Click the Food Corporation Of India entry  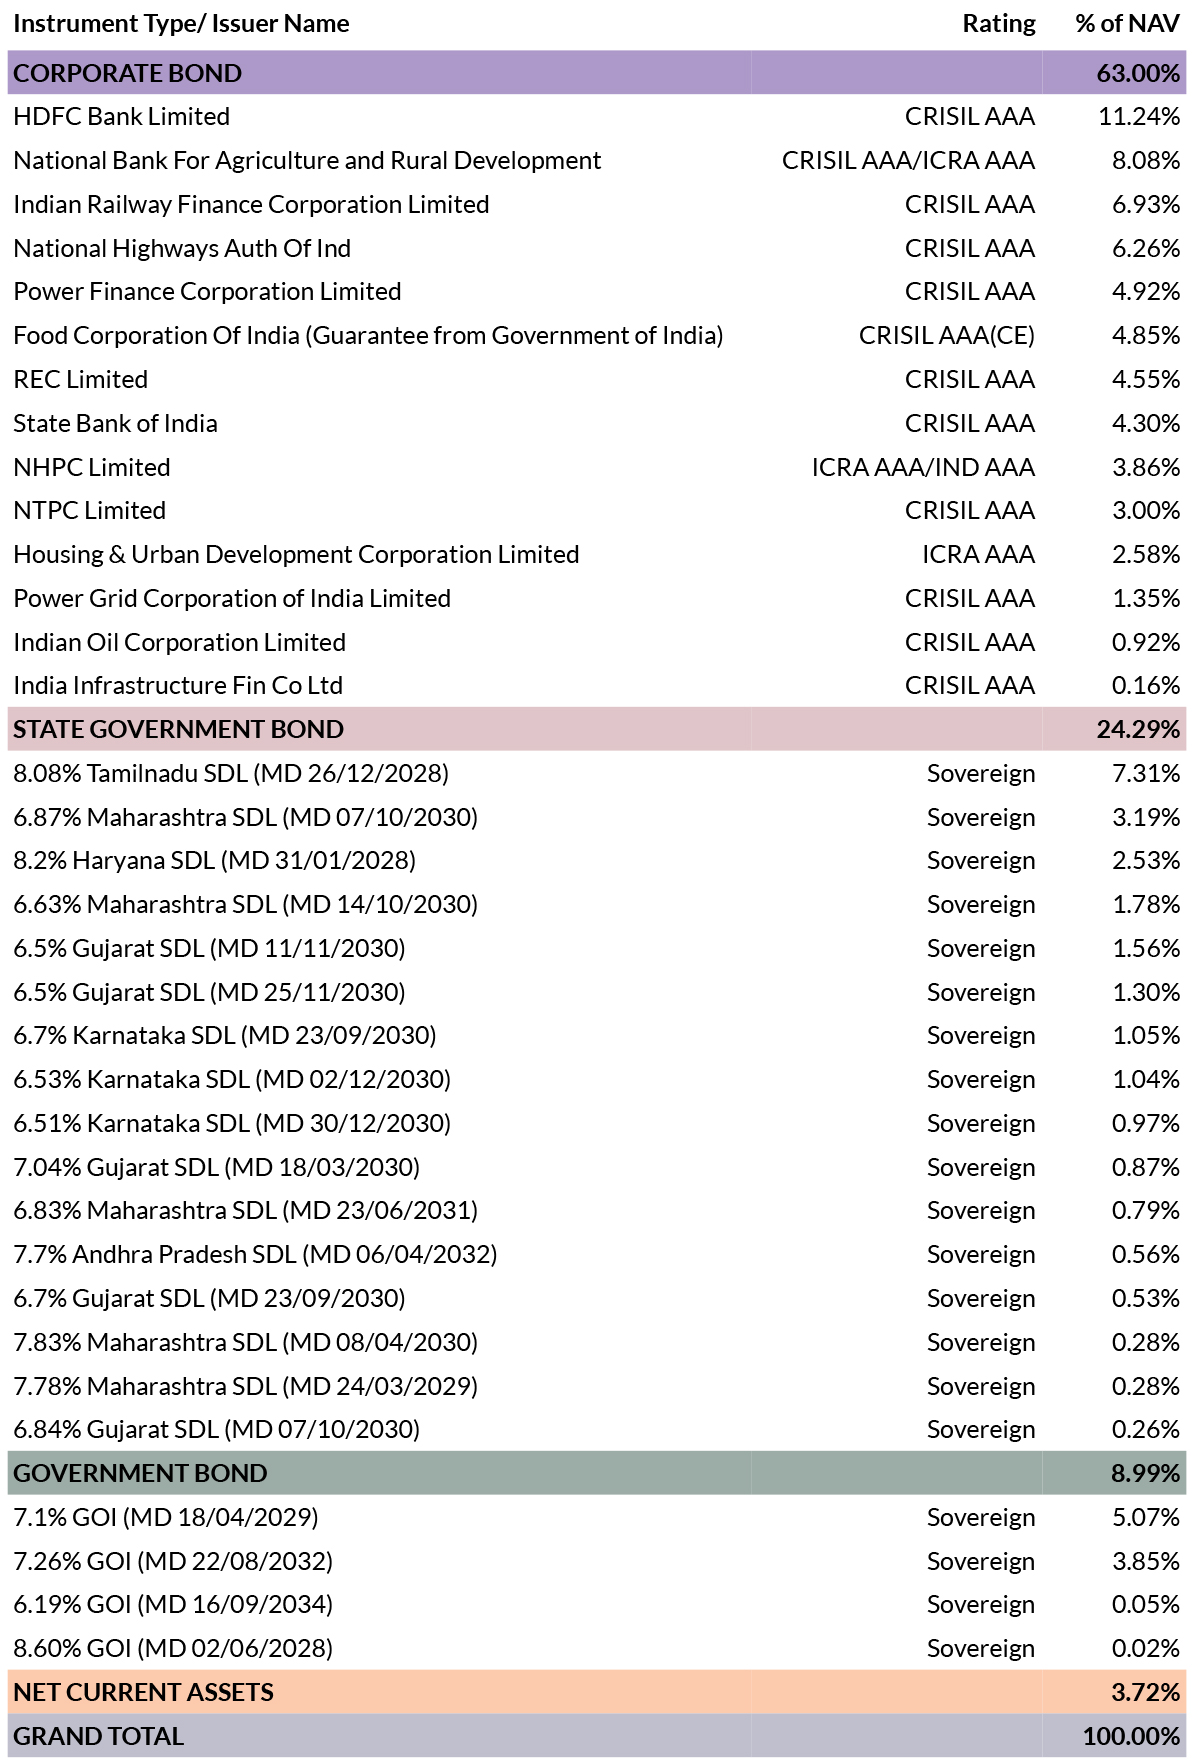(x=368, y=336)
